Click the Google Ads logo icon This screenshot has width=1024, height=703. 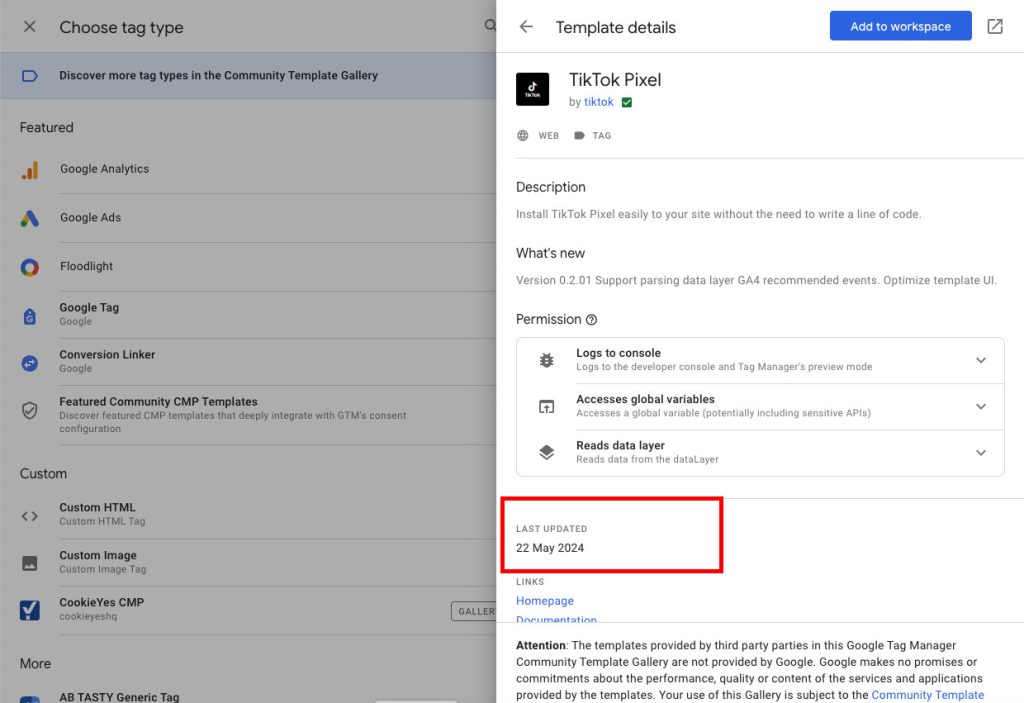click(29, 218)
